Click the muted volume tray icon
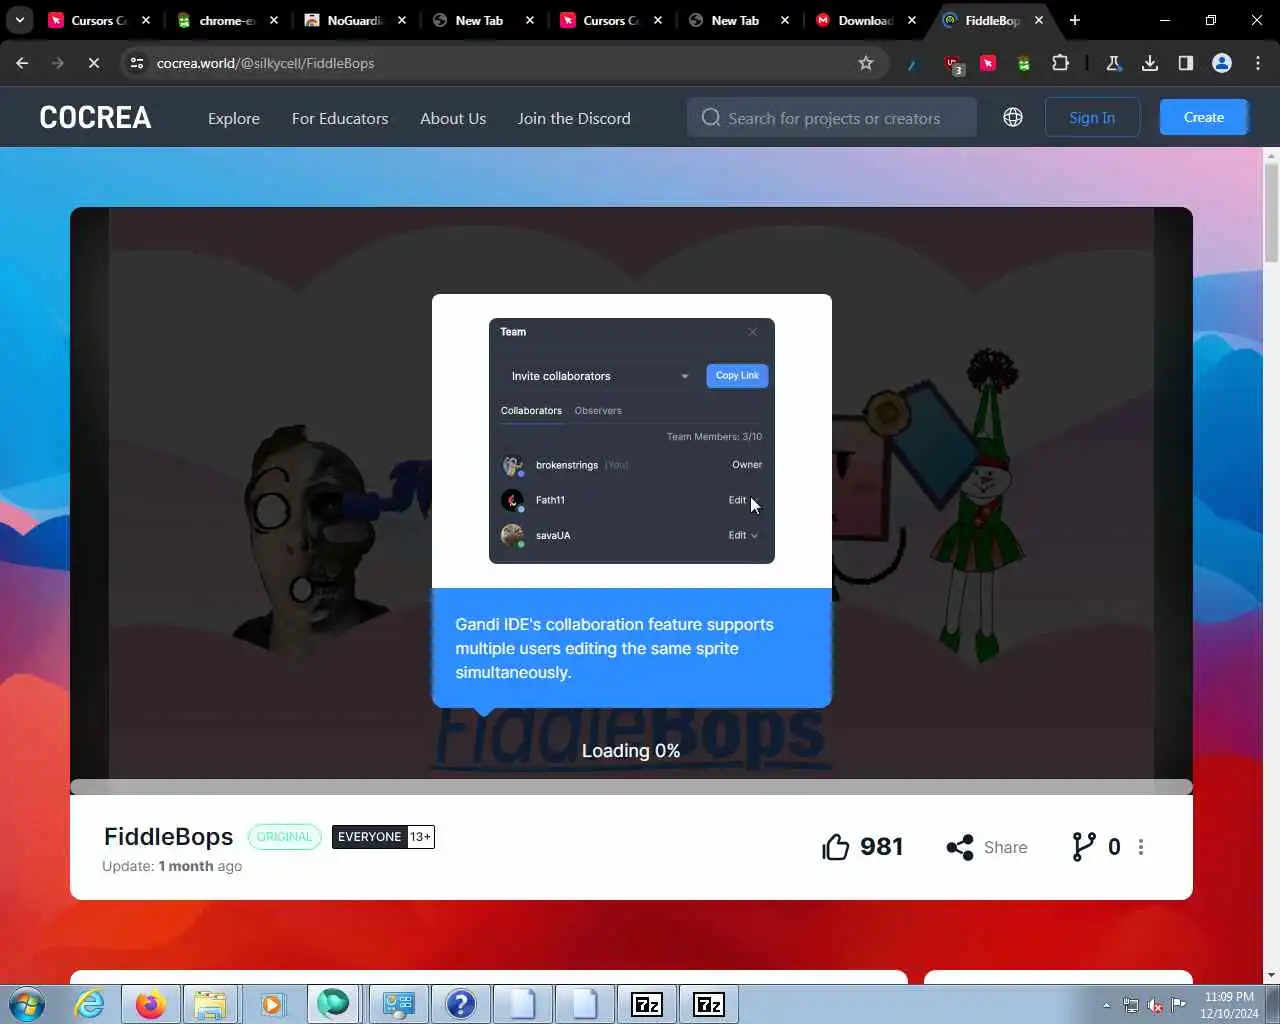The width and height of the screenshot is (1280, 1024). click(x=1155, y=1005)
